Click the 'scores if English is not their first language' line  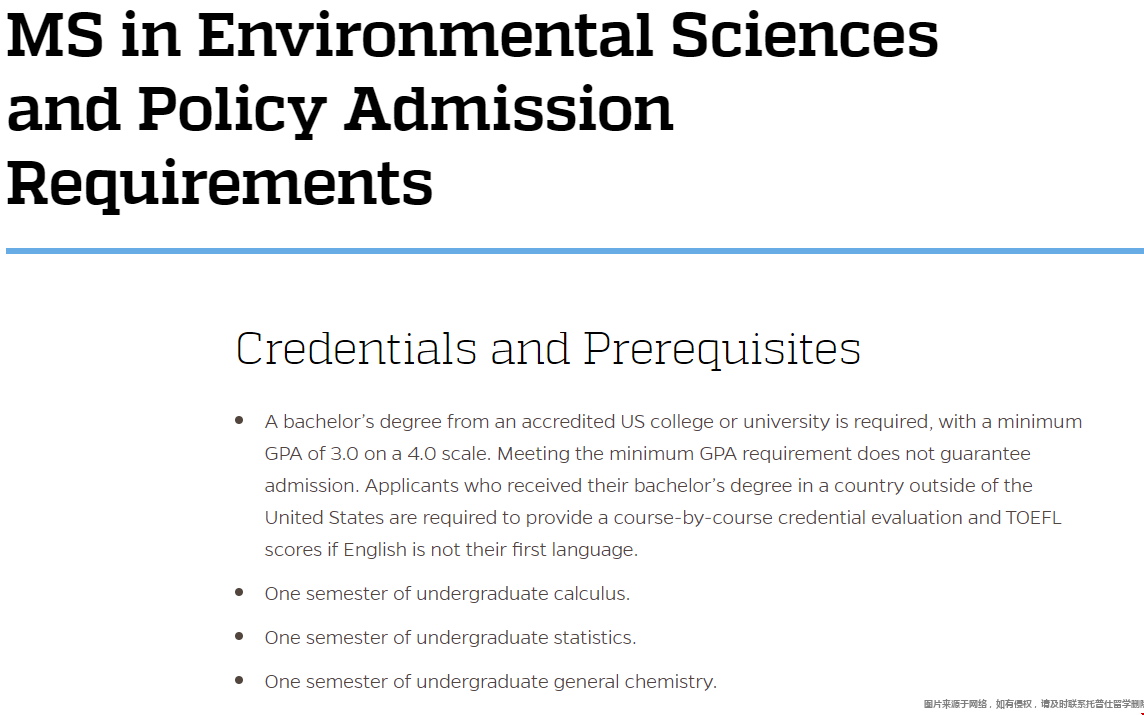(451, 550)
